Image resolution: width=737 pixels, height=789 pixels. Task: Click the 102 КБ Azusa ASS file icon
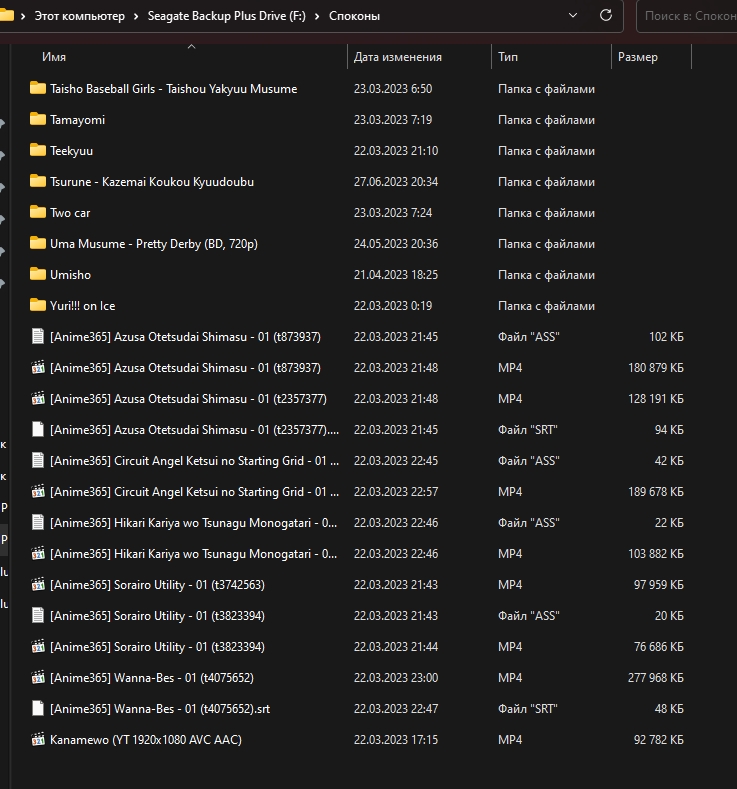38,336
